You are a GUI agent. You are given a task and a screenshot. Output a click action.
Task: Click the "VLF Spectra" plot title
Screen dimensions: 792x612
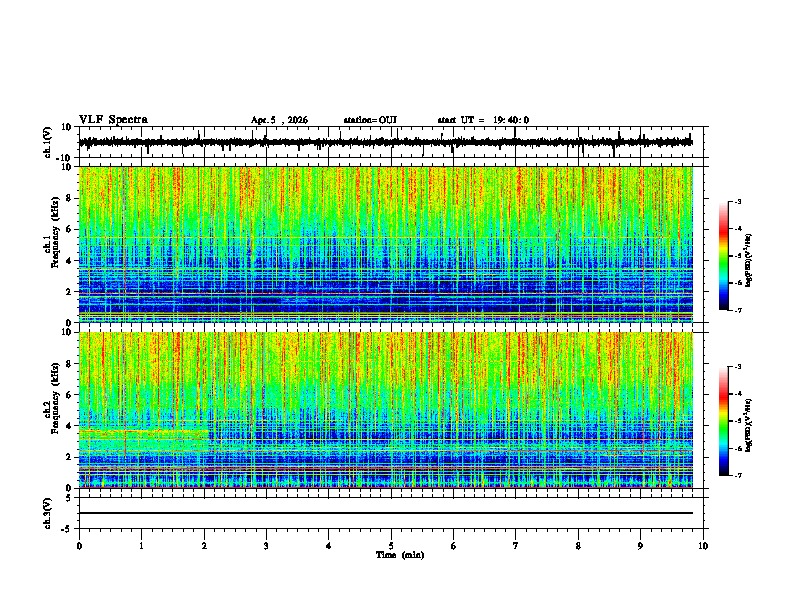113,120
